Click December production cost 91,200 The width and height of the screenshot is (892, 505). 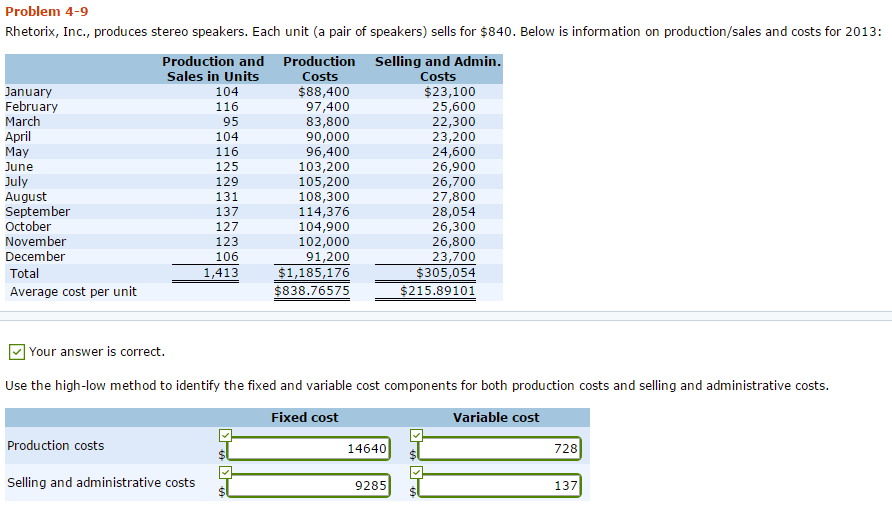pos(328,256)
